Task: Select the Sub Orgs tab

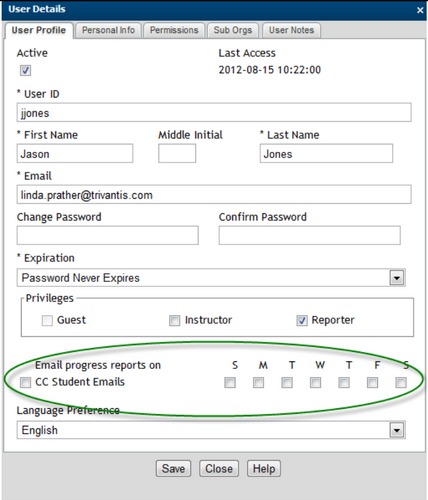Action: [x=233, y=30]
